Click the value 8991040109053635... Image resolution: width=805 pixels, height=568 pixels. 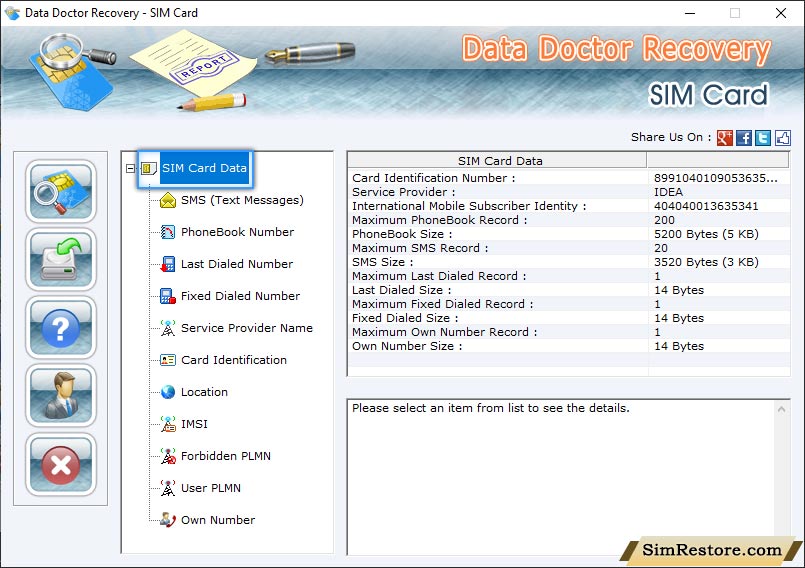tap(716, 178)
